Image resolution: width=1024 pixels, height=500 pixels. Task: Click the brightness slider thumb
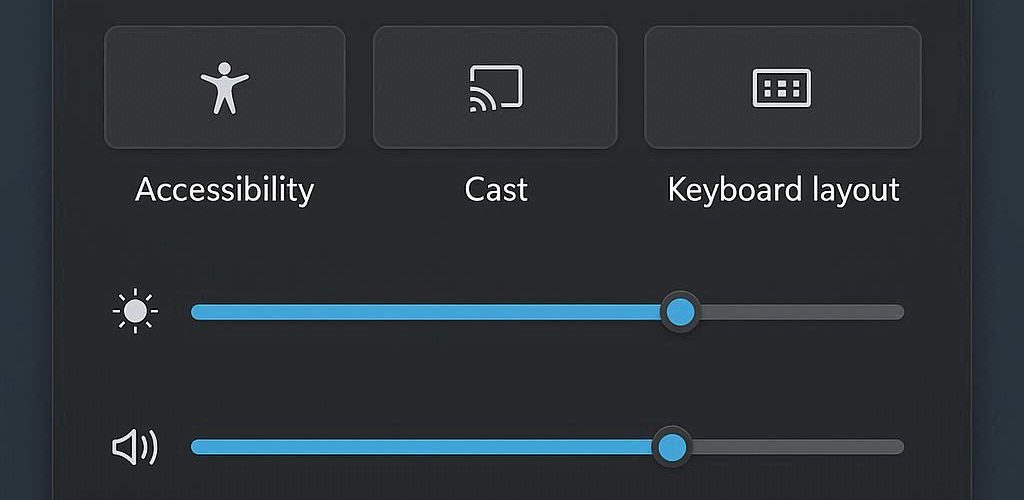pyautogui.click(x=680, y=312)
